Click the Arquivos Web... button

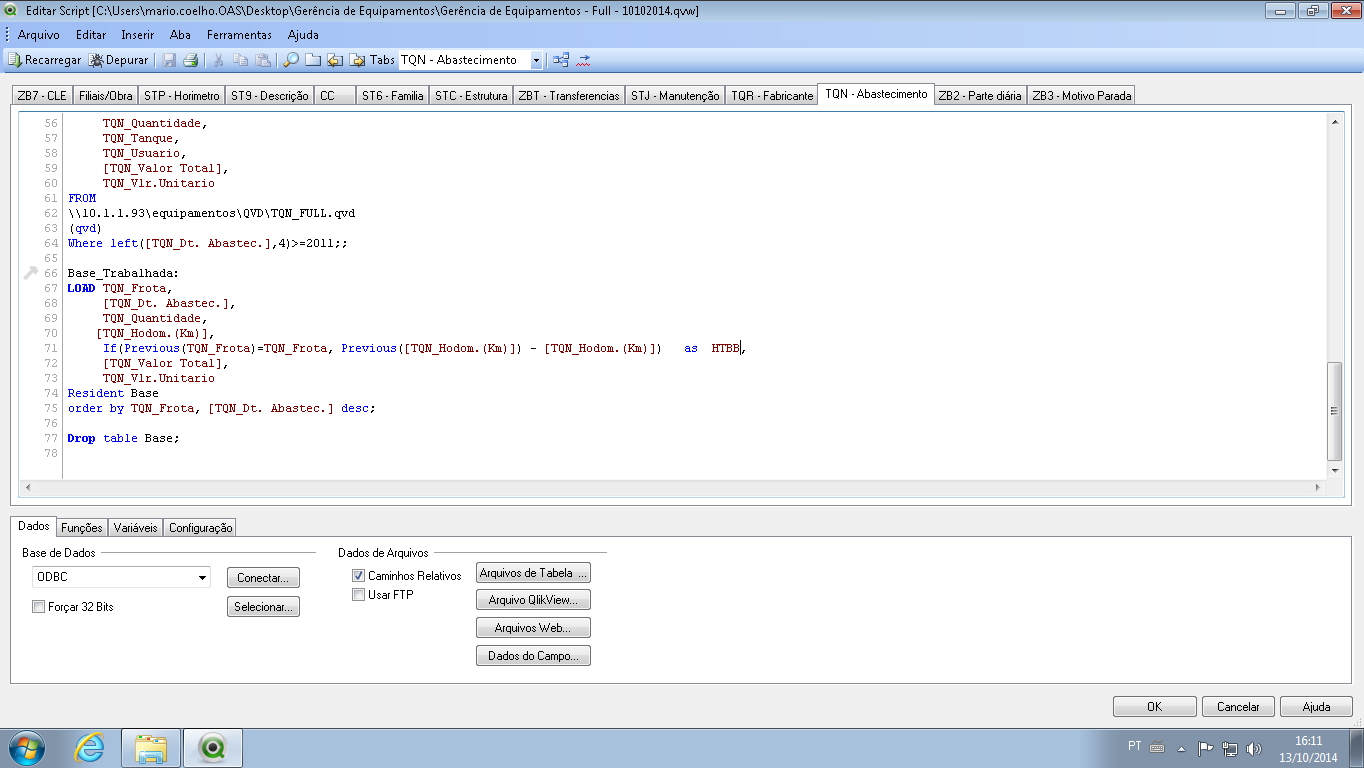coord(534,628)
